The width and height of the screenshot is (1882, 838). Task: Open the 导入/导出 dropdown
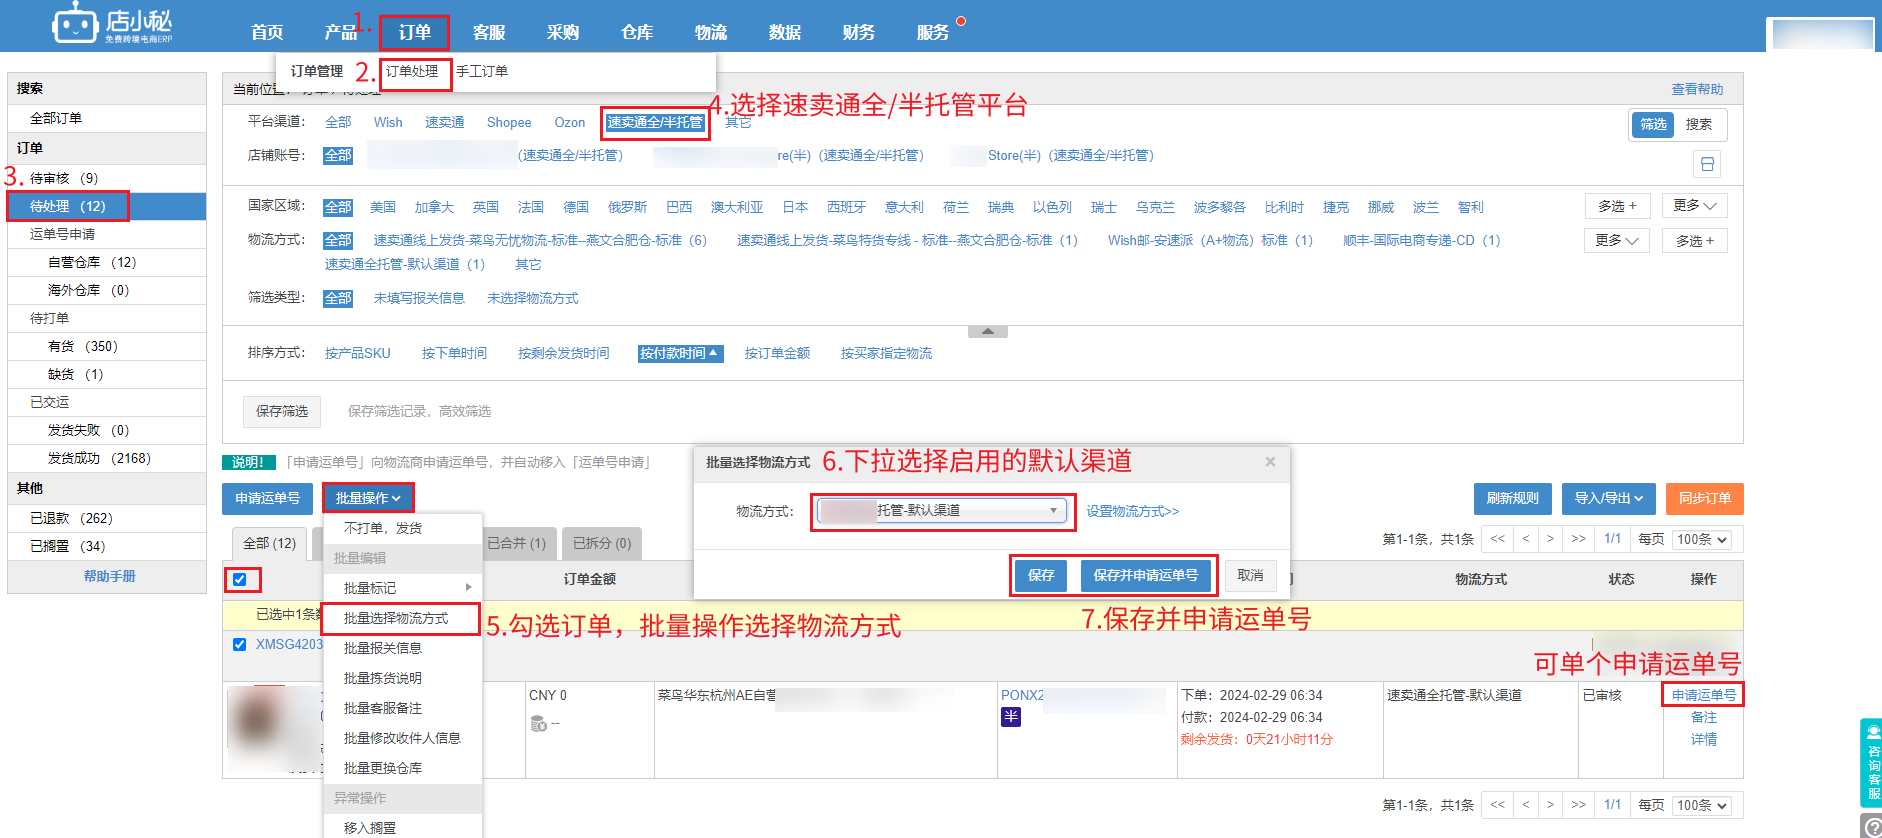pyautogui.click(x=1608, y=498)
